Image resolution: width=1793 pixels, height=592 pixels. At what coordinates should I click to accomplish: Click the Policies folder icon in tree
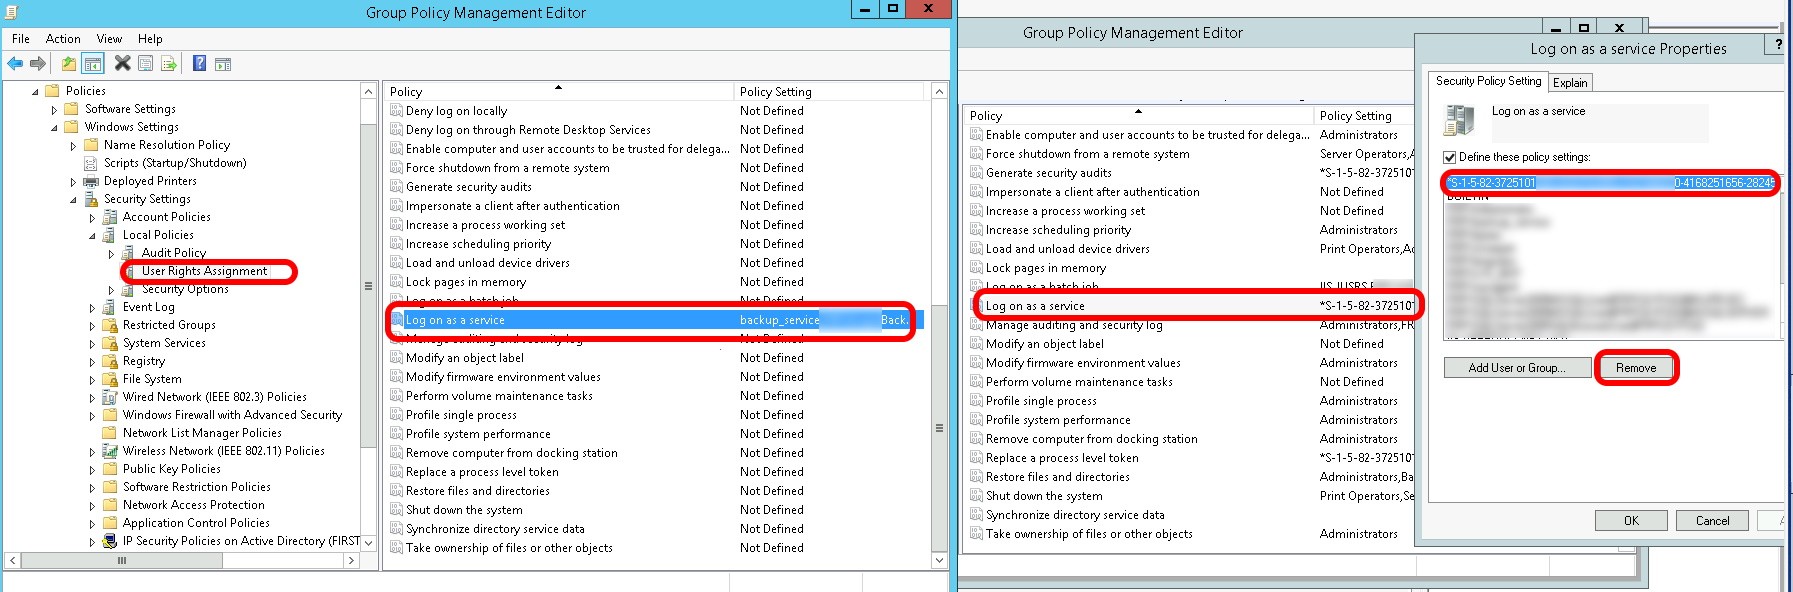pos(52,91)
